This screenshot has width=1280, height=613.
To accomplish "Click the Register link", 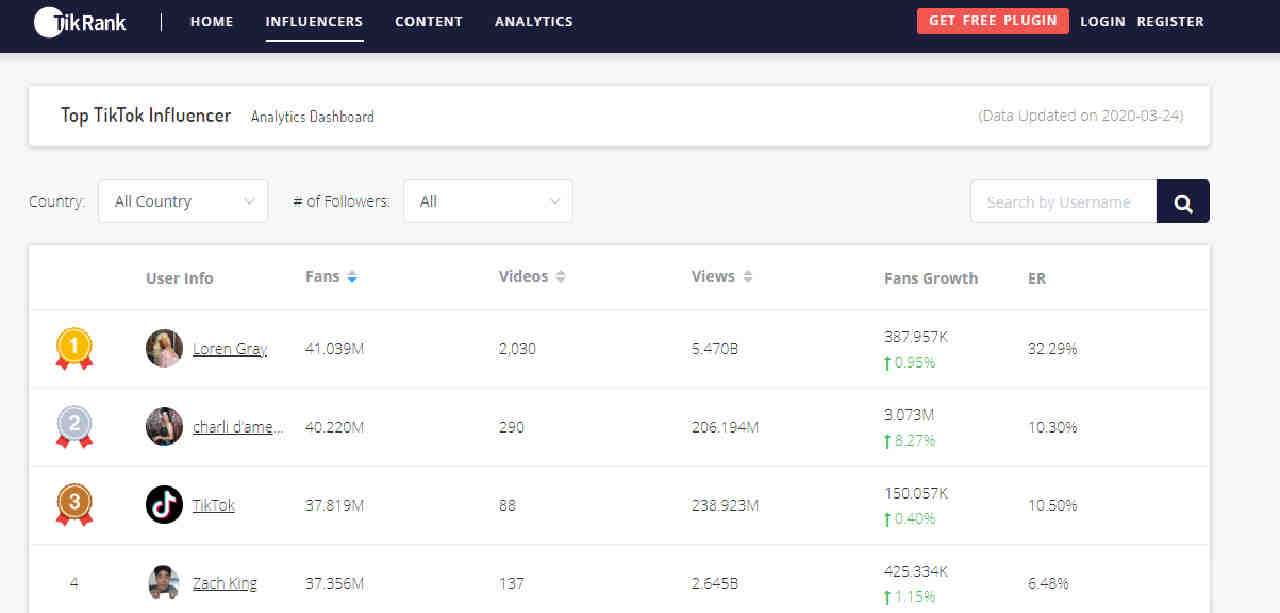I will (1170, 21).
